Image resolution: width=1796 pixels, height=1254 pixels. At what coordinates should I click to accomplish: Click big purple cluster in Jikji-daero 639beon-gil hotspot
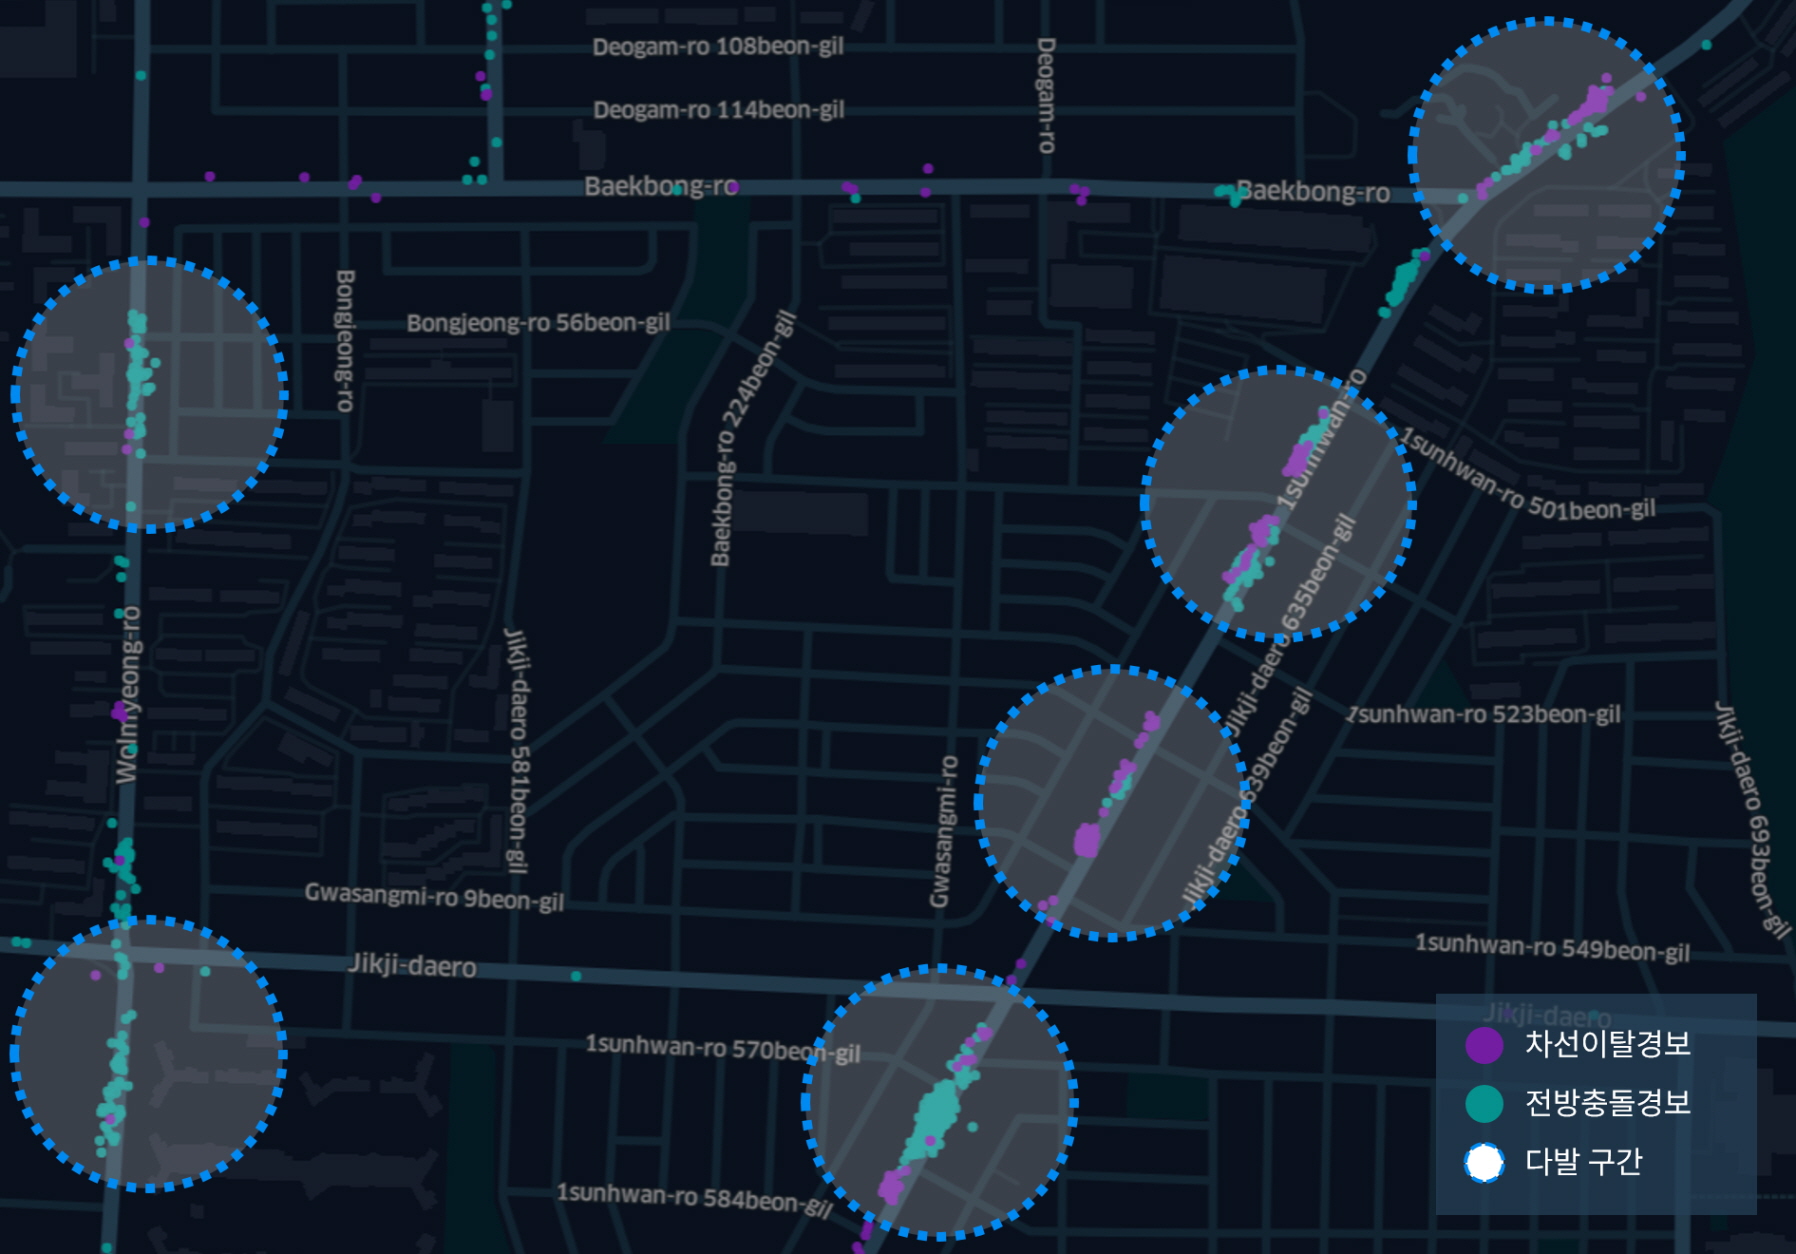pos(1086,839)
